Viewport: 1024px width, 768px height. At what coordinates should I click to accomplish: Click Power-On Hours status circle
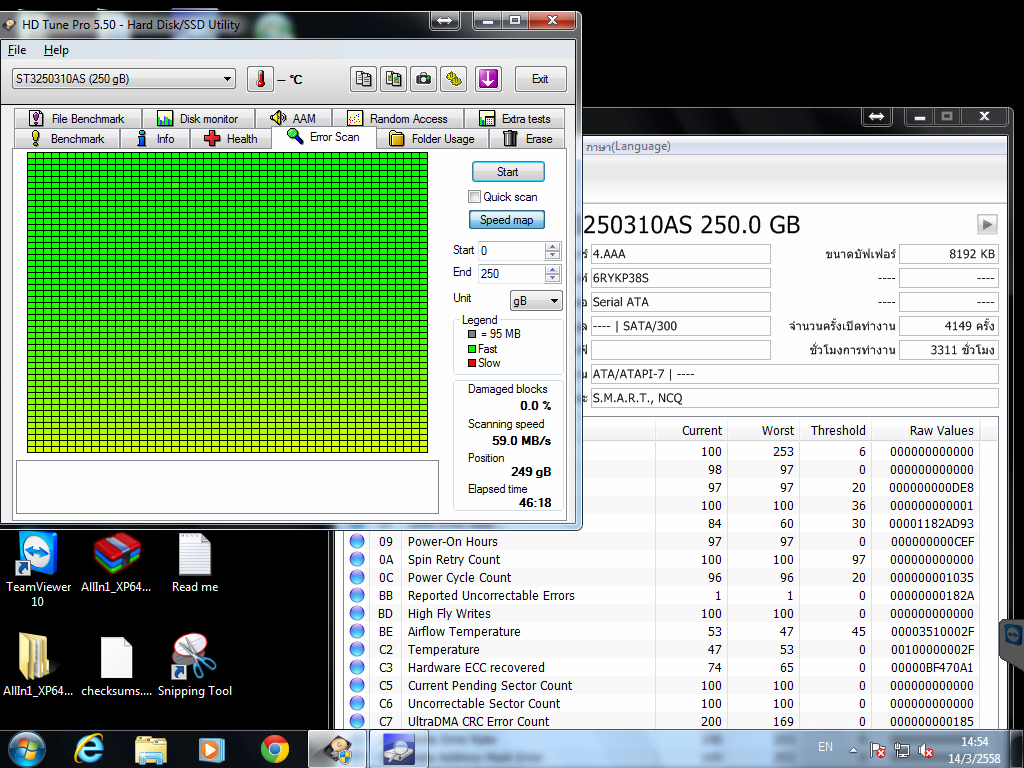357,541
